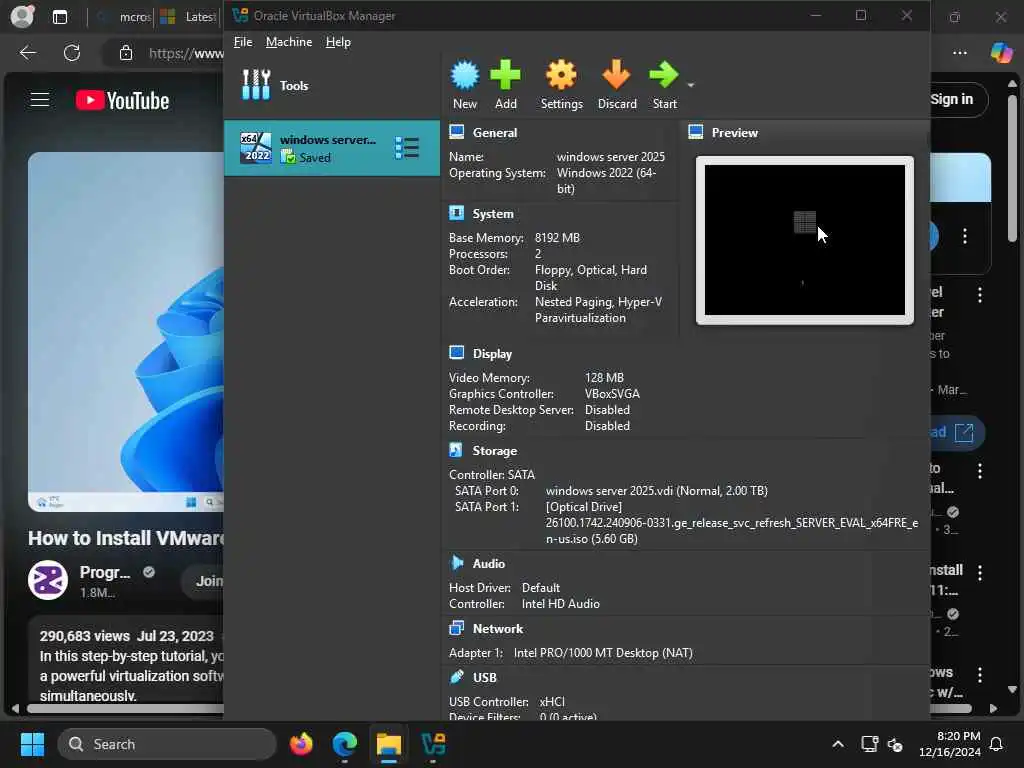
Task: Click the browser Refresh button
Action: (x=72, y=53)
